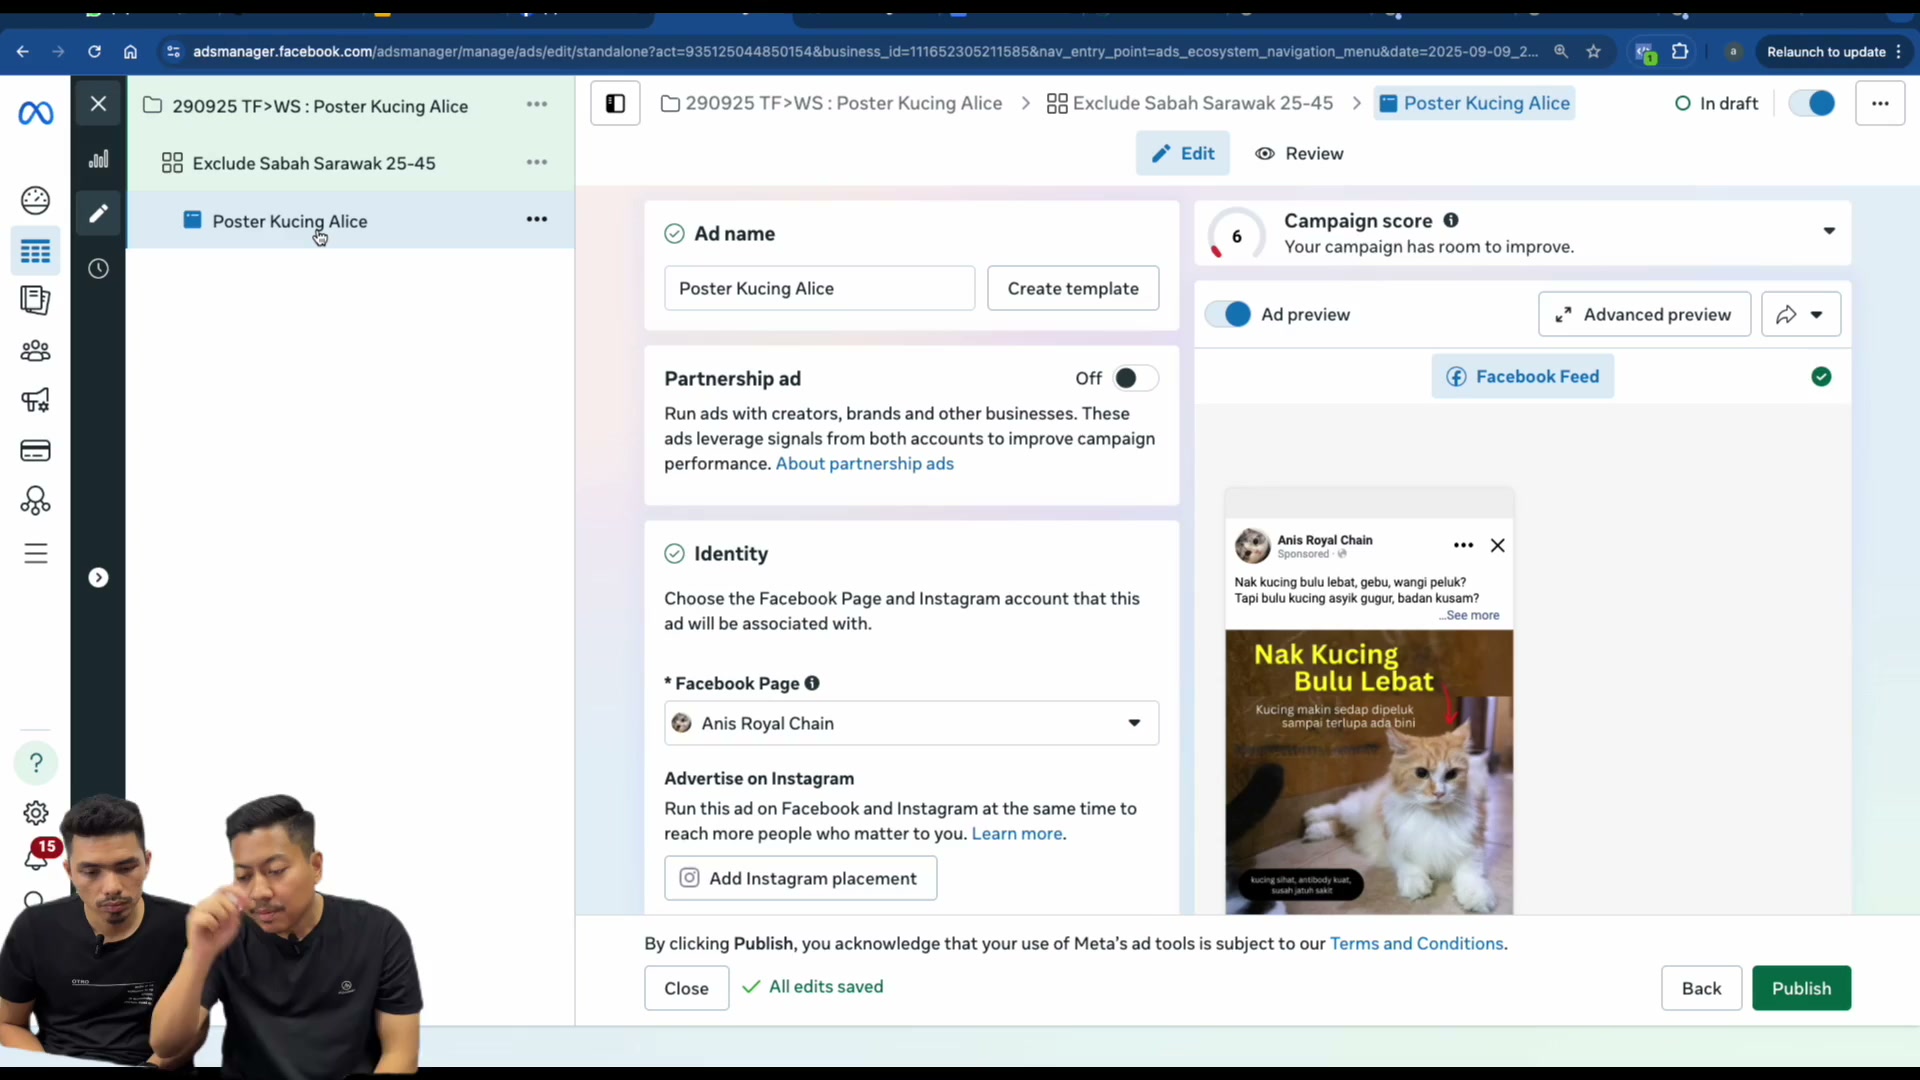Open history clock icon in editor rail
The height and width of the screenshot is (1080, 1920).
[98, 268]
